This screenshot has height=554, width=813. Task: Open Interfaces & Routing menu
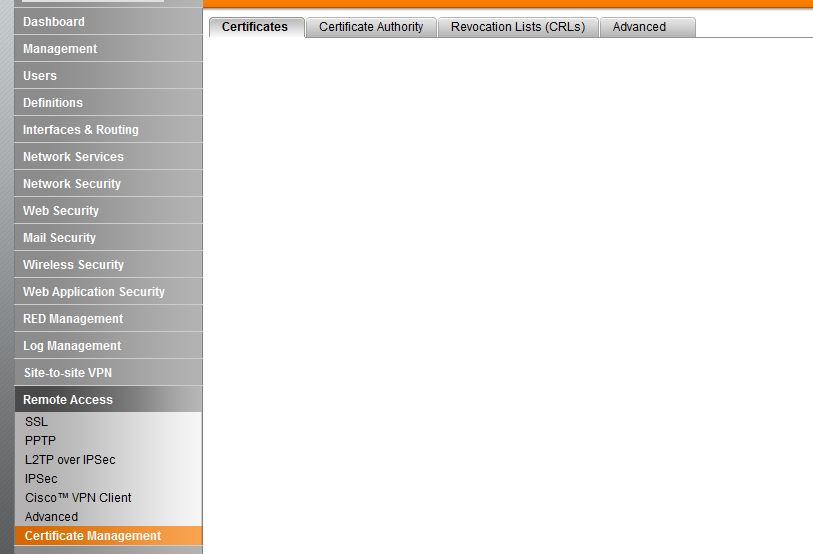pos(81,130)
